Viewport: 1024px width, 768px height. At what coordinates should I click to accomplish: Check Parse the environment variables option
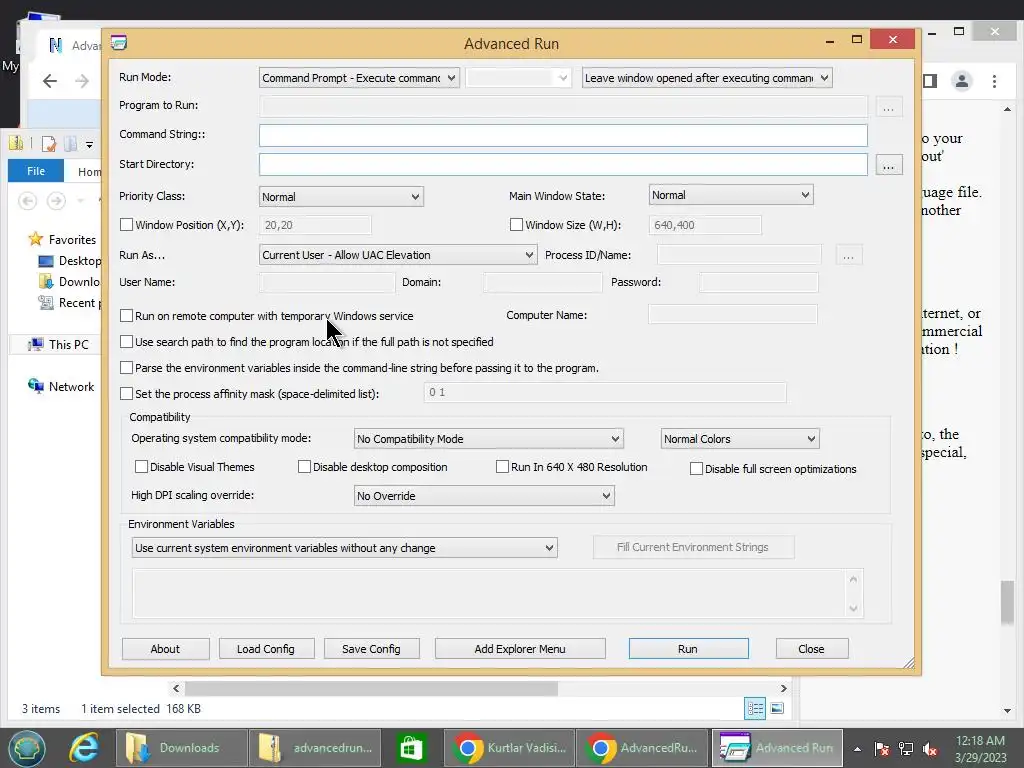click(x=126, y=368)
